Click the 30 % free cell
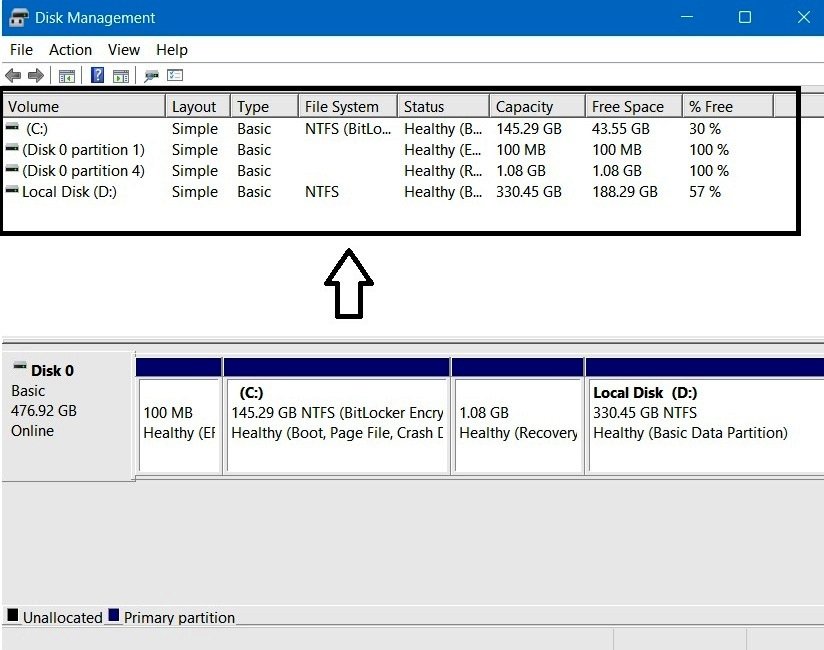This screenshot has width=824, height=650. coord(705,129)
